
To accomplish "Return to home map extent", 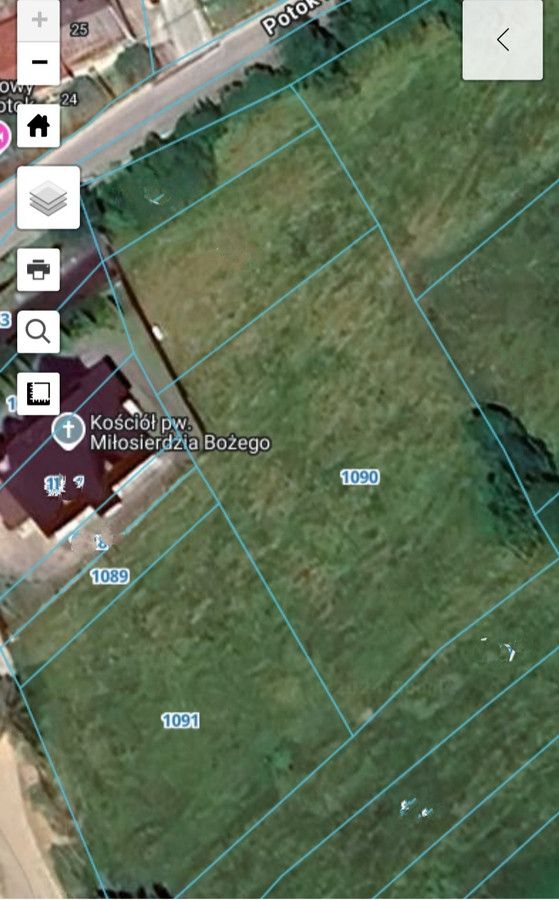I will pos(38,126).
